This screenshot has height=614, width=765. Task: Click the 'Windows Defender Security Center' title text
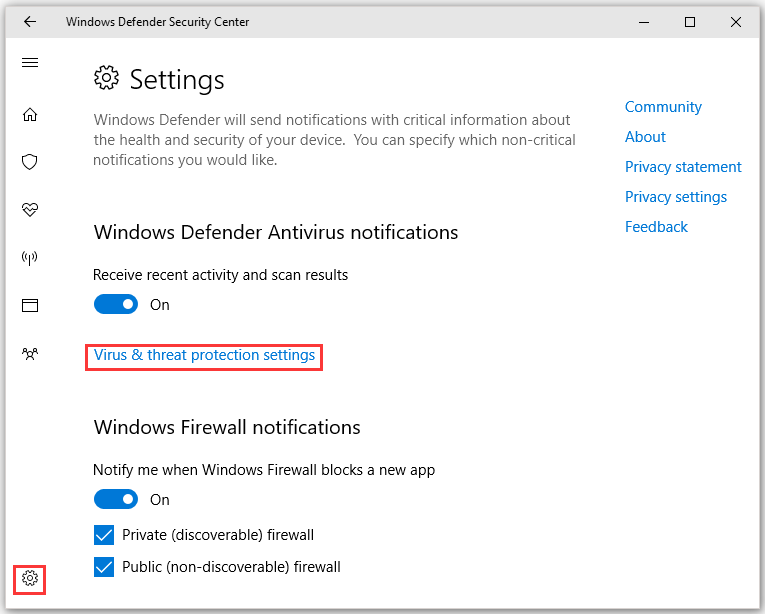(158, 22)
